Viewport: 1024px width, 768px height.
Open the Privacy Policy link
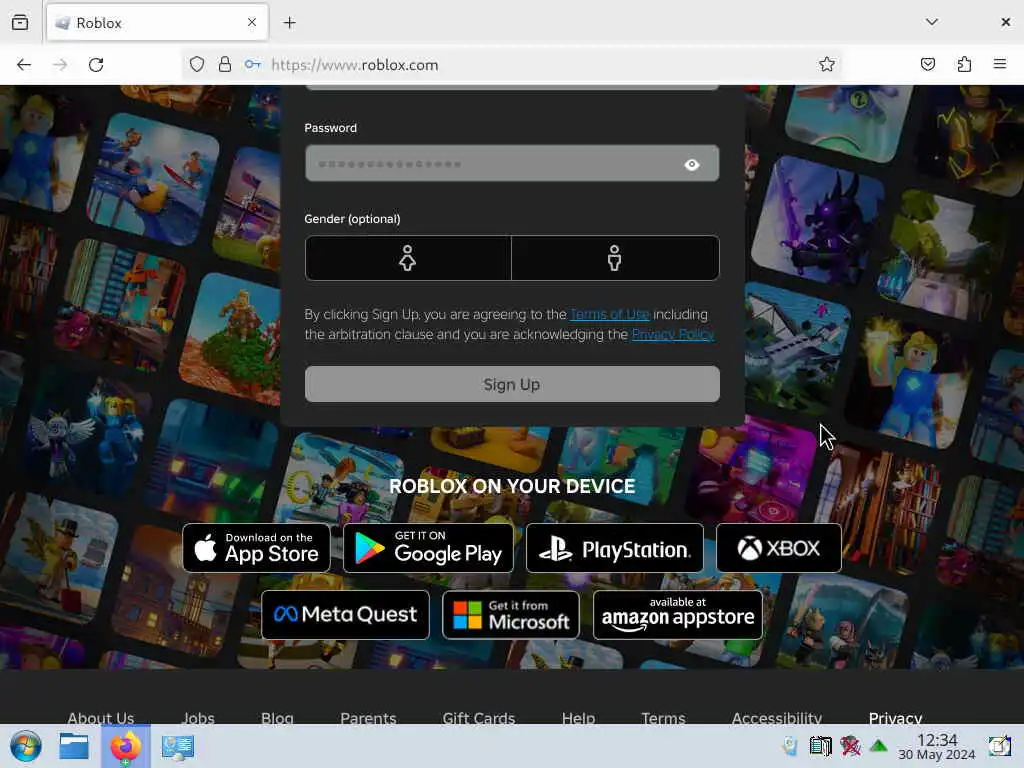click(673, 334)
